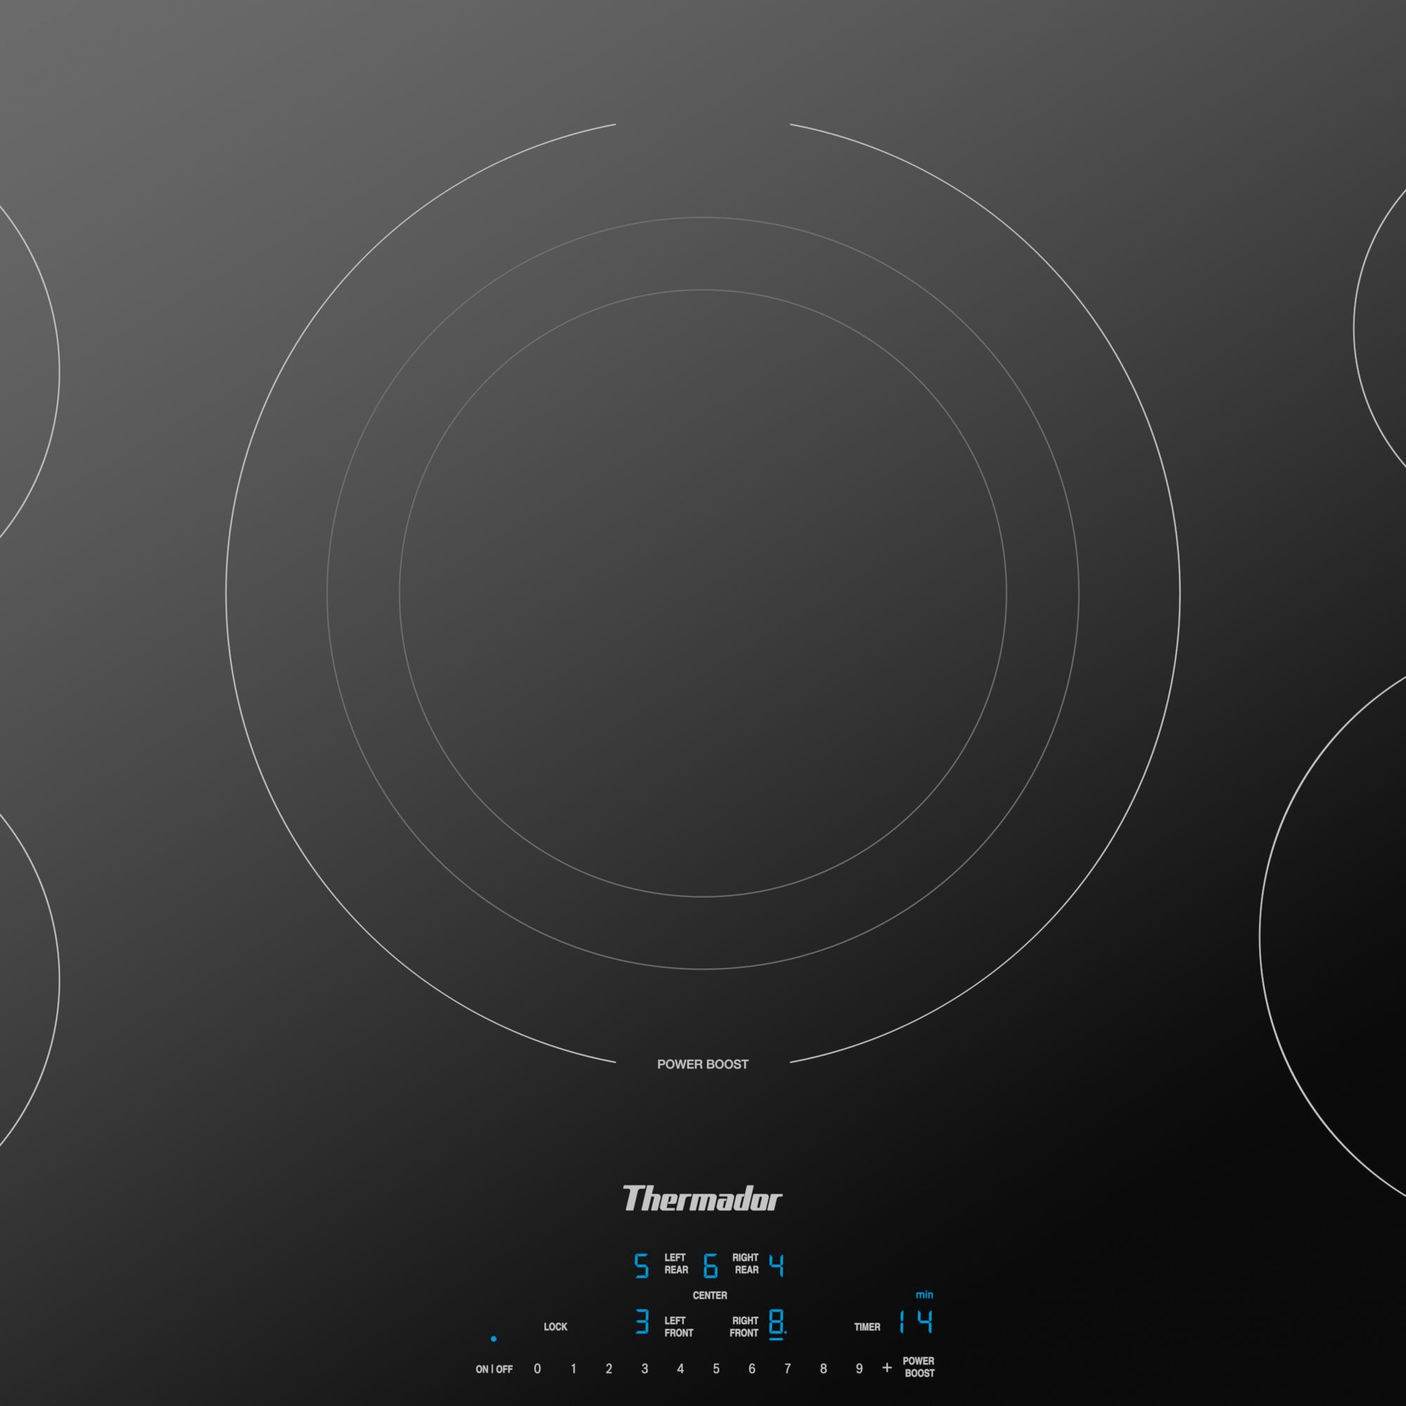Select power level 0 on keypad
Viewport: 1406px width, 1406px height.
[537, 1369]
